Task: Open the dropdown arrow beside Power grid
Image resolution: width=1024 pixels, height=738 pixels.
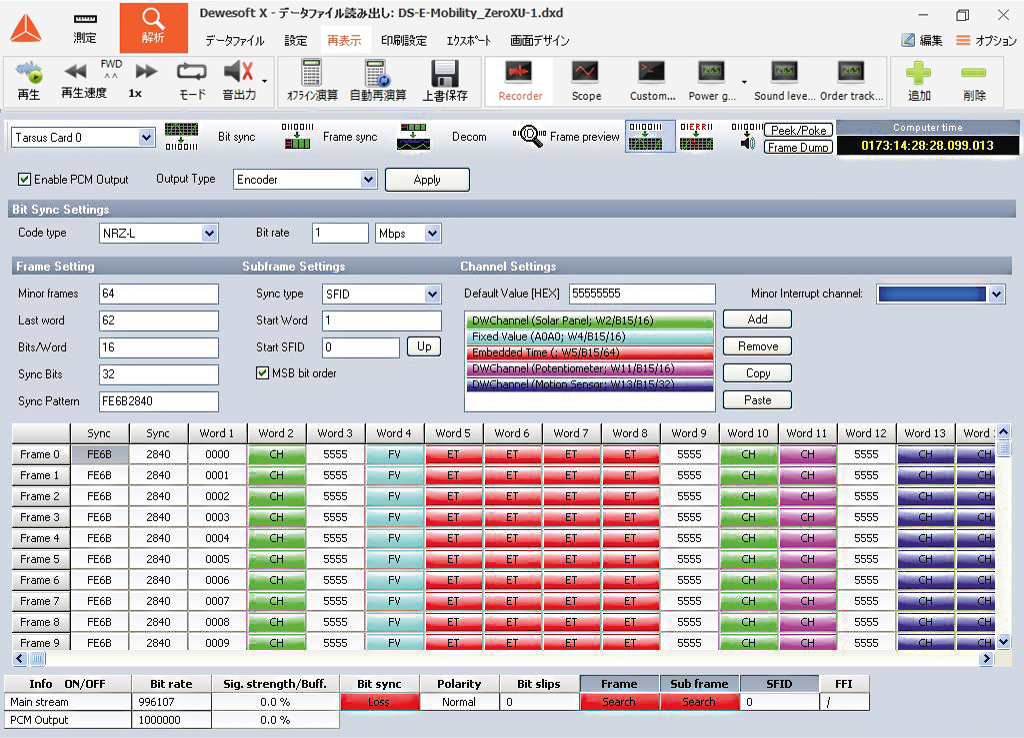Action: click(x=744, y=82)
